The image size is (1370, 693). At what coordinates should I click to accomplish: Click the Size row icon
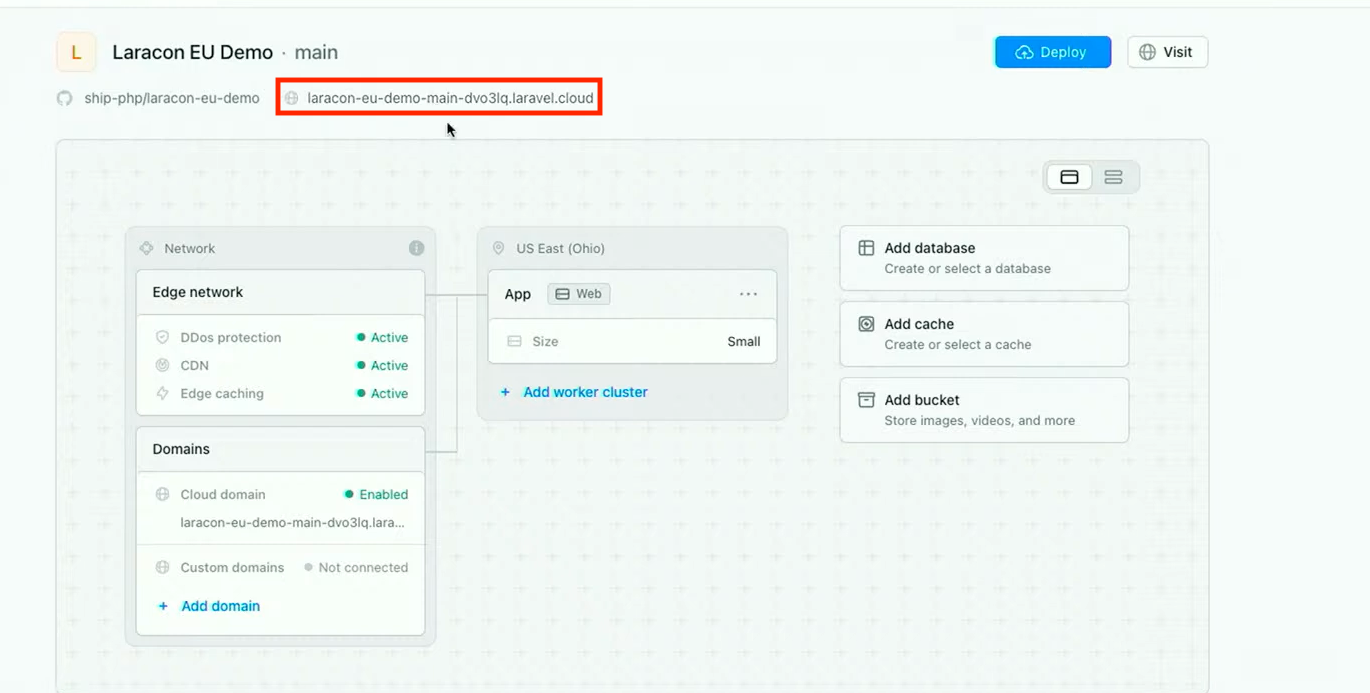tap(514, 341)
